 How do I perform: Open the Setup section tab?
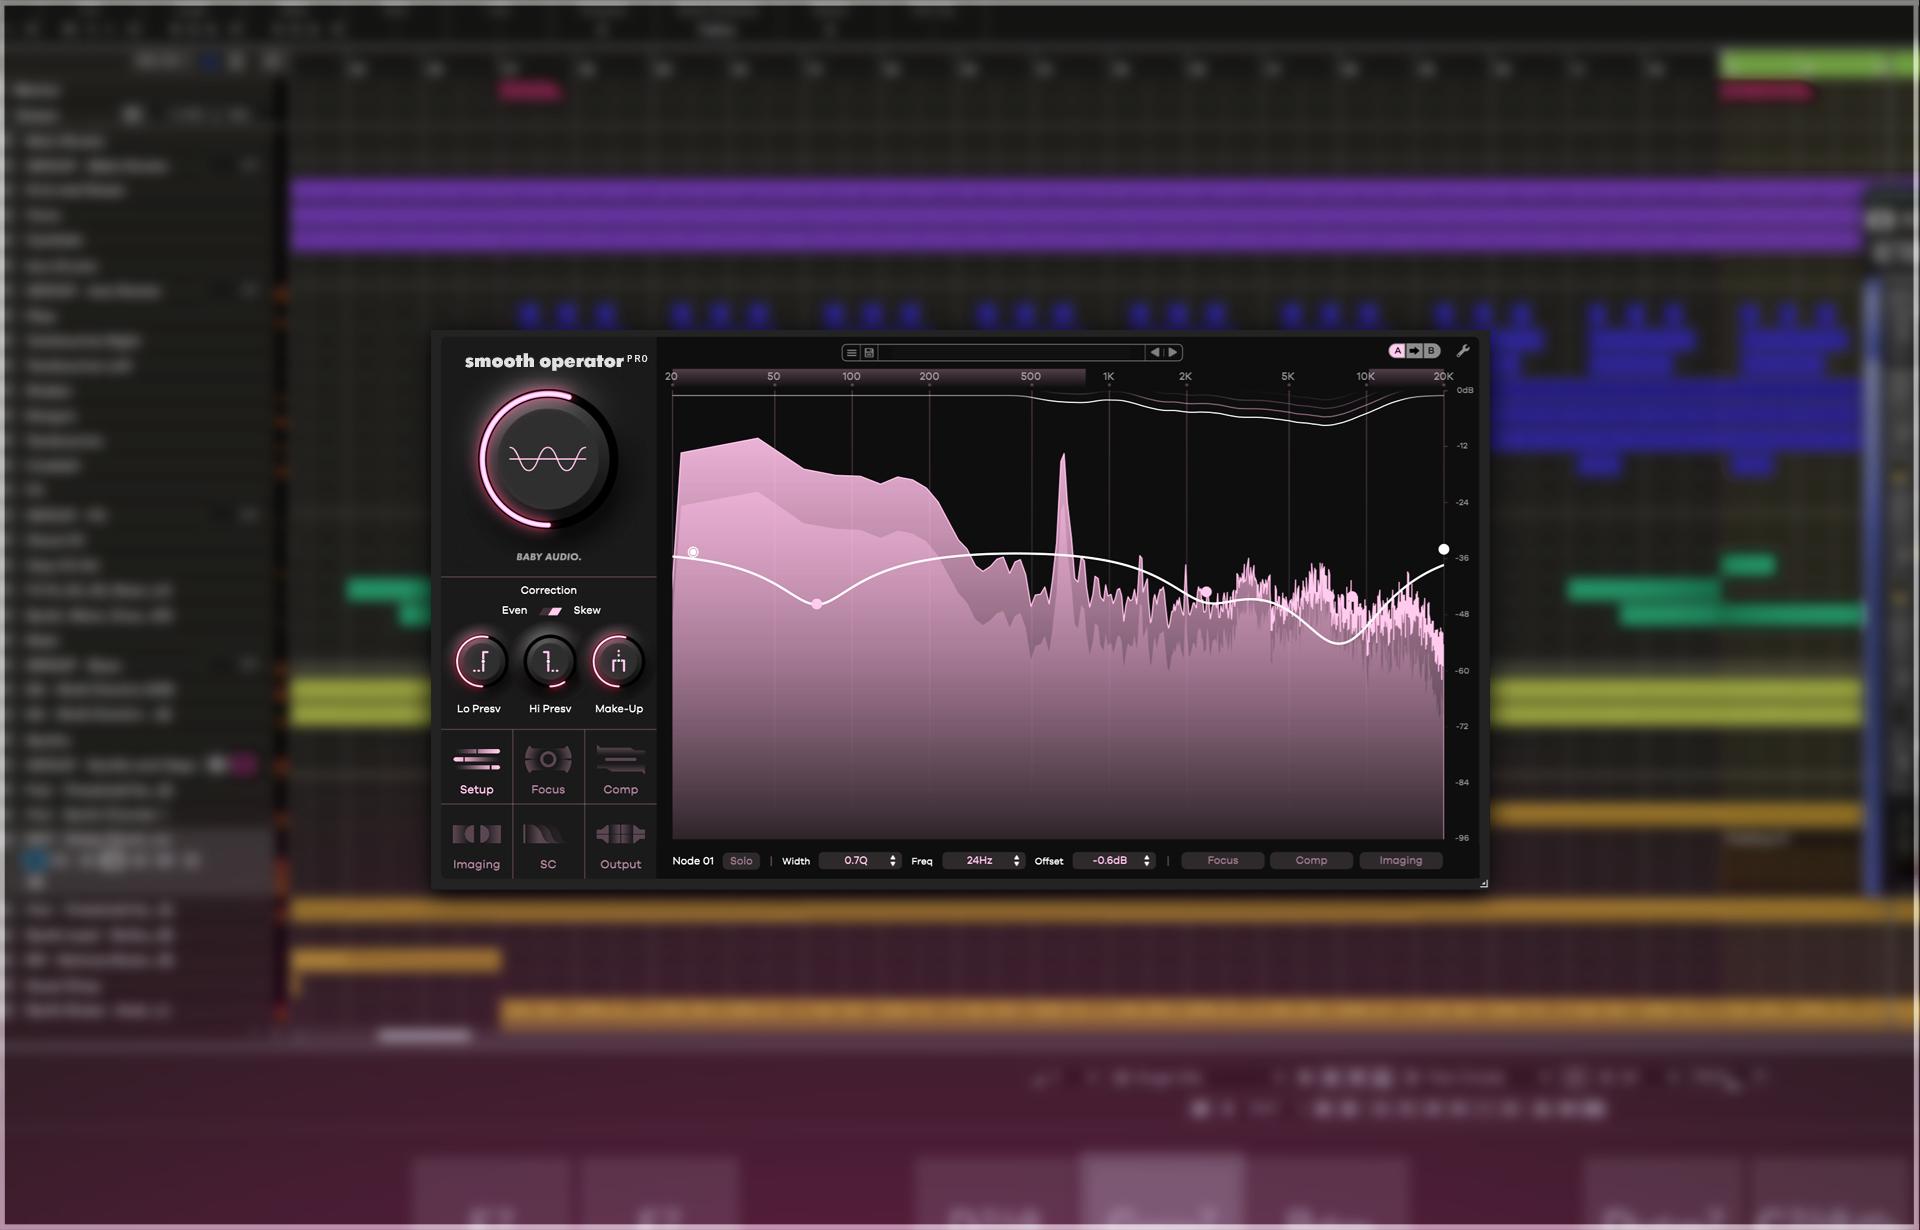pos(477,768)
